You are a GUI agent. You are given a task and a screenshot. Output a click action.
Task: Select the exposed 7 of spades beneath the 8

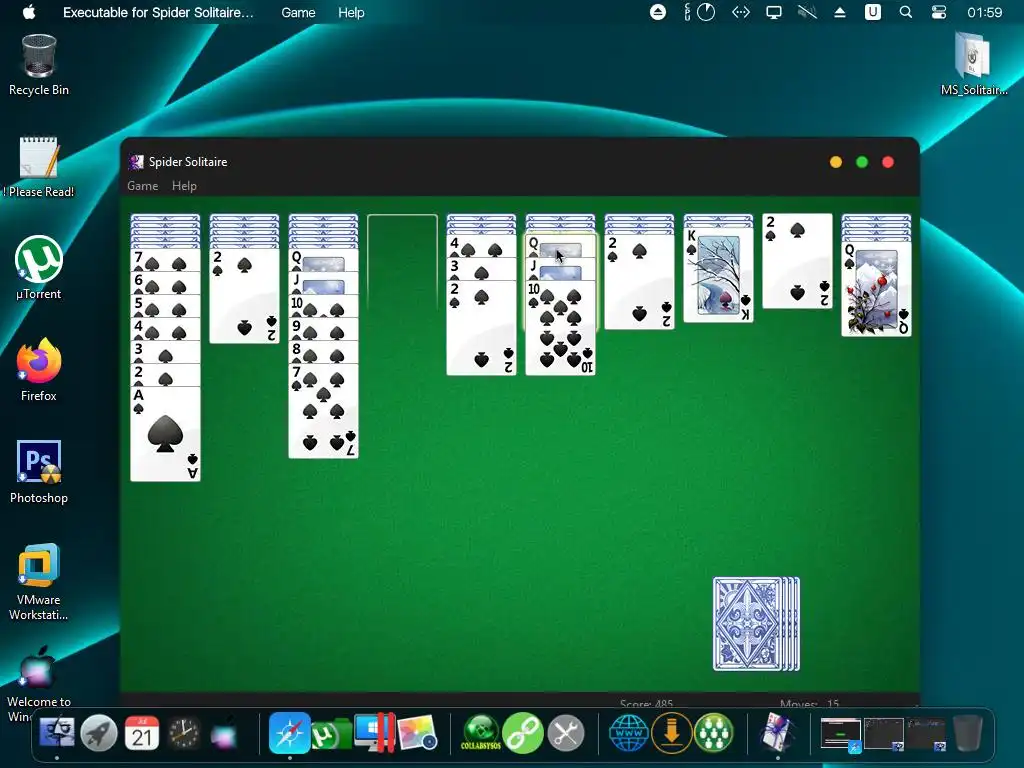click(323, 411)
